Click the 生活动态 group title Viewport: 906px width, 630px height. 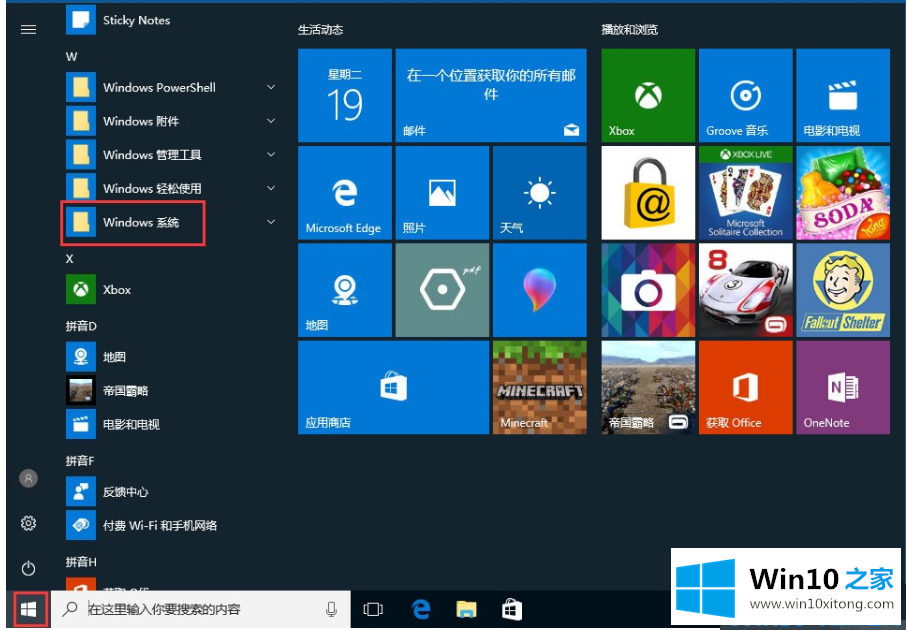(x=321, y=29)
